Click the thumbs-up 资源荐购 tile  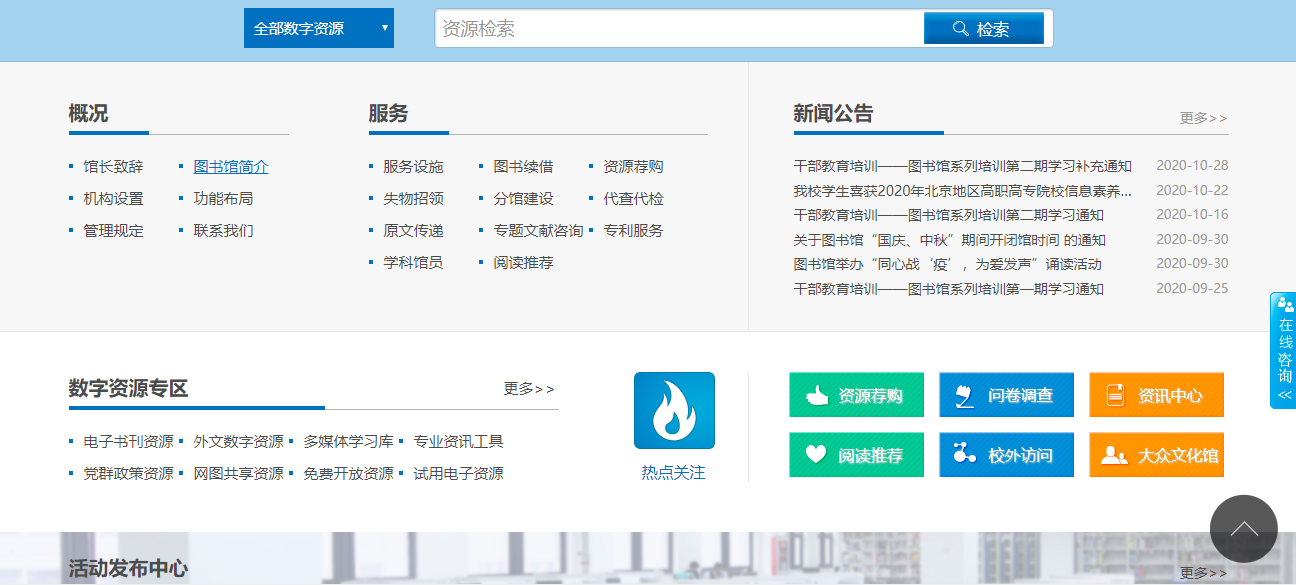pos(856,395)
